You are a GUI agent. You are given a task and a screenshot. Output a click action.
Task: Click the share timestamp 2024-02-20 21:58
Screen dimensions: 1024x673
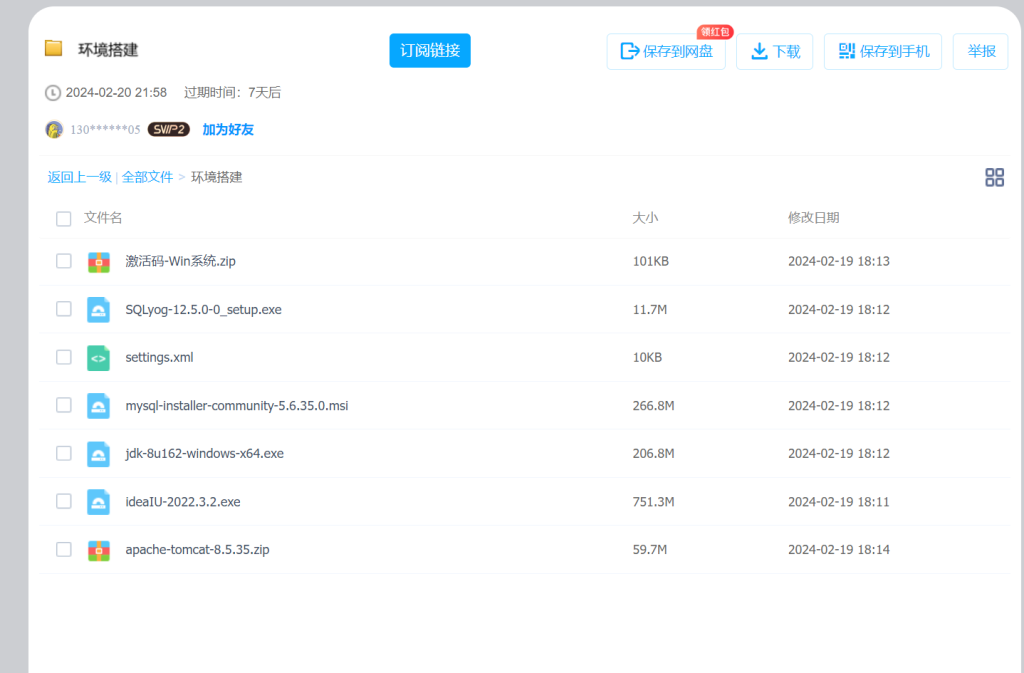click(x=116, y=93)
